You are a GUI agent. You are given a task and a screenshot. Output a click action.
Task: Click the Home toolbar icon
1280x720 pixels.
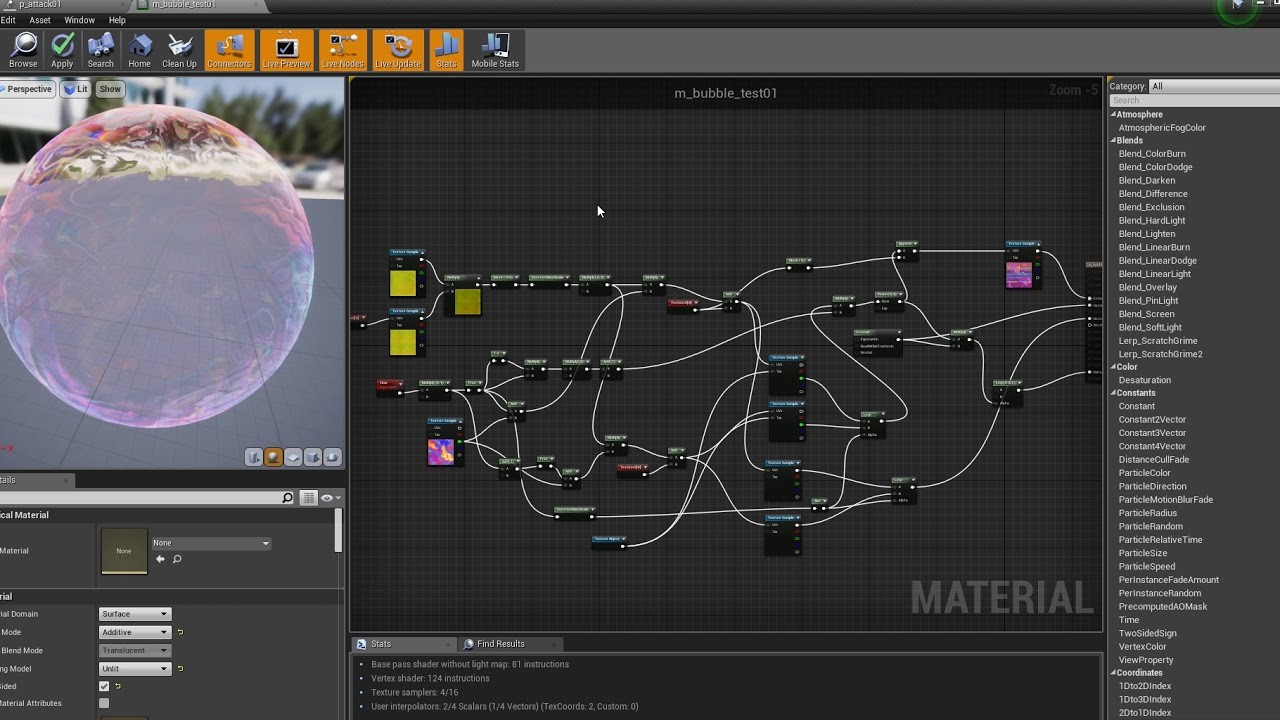tap(139, 47)
